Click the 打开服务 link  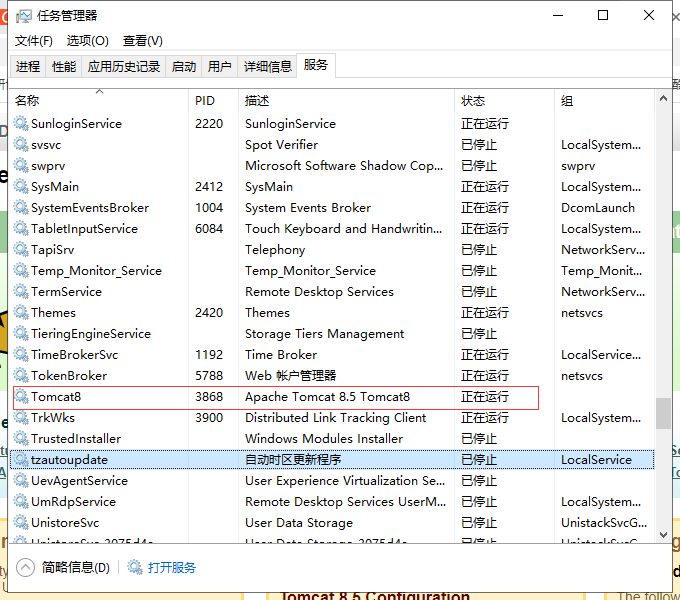[172, 567]
